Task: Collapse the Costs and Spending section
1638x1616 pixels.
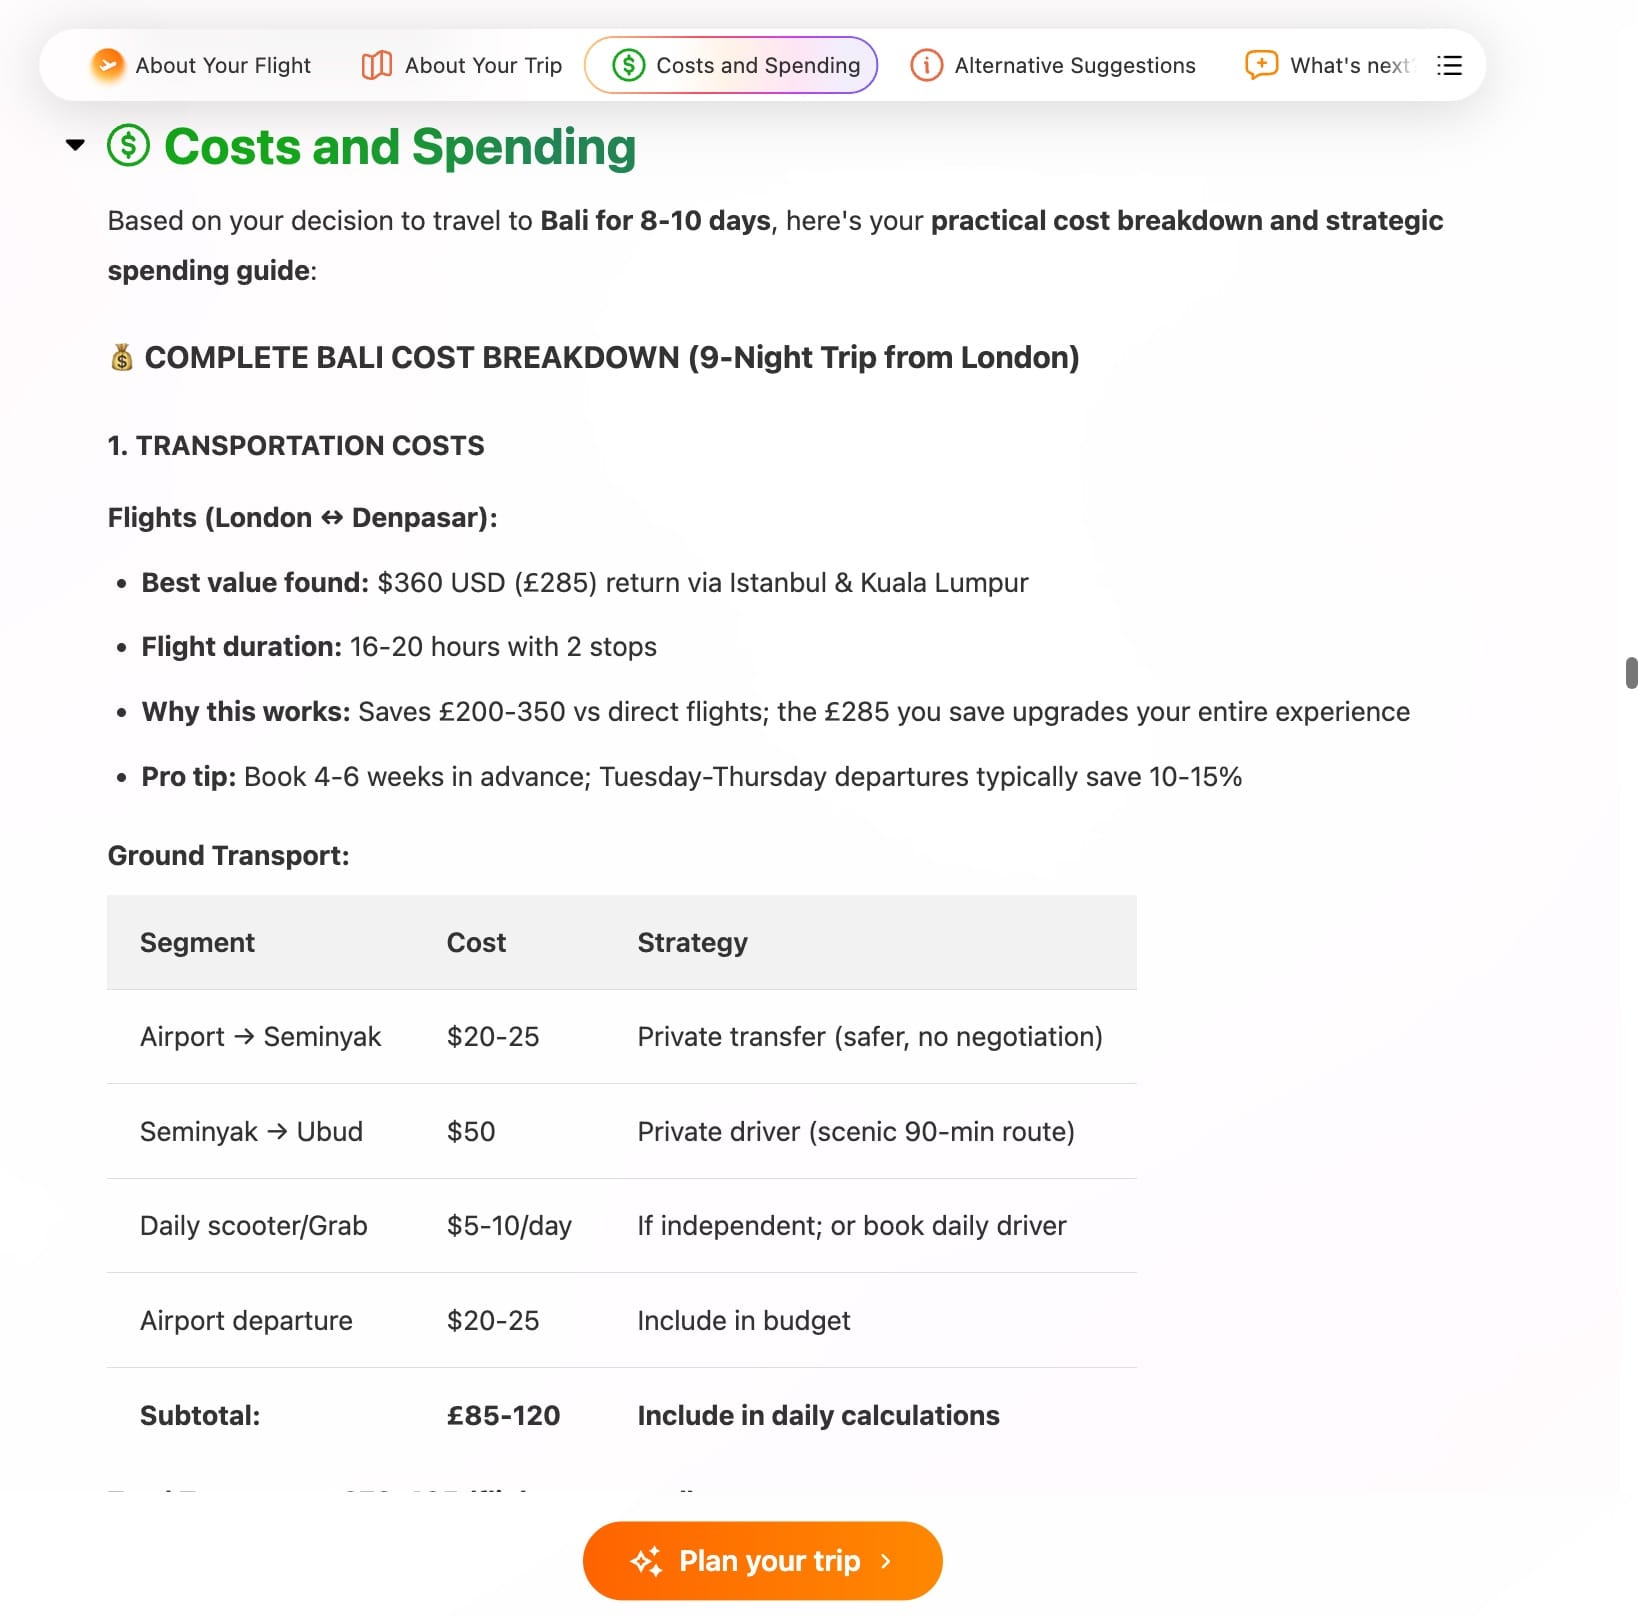Action: [75, 145]
